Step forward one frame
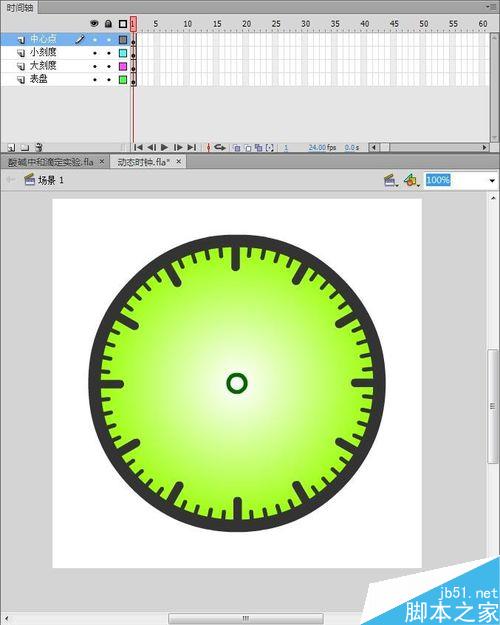 pos(178,147)
